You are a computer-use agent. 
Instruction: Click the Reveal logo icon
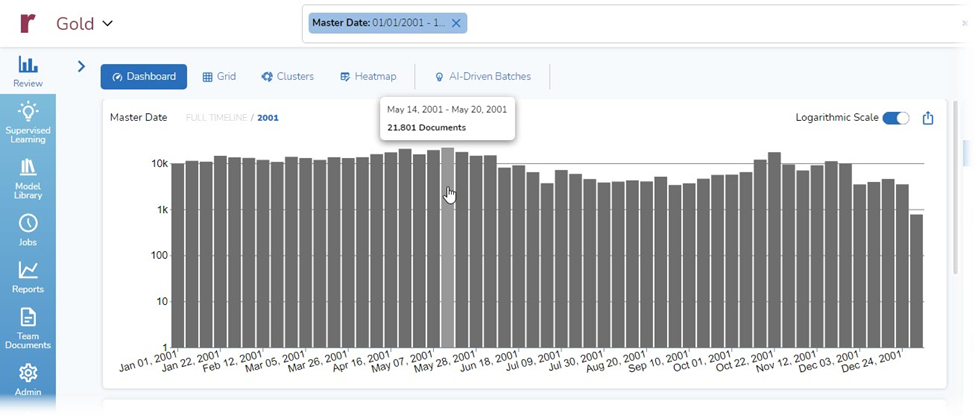click(28, 24)
